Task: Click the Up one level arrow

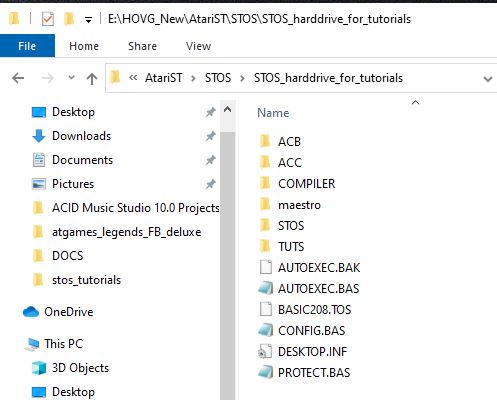Action: click(x=92, y=79)
